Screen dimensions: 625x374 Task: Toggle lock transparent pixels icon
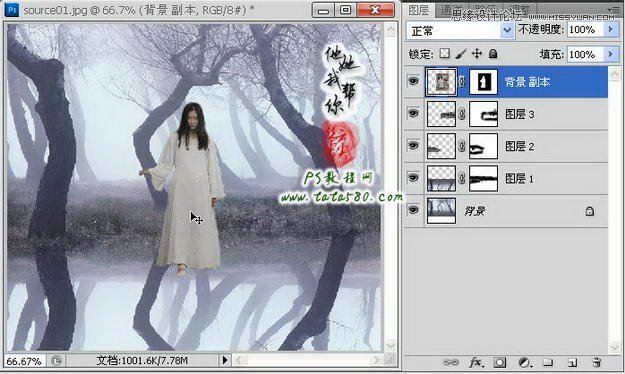coord(444,54)
